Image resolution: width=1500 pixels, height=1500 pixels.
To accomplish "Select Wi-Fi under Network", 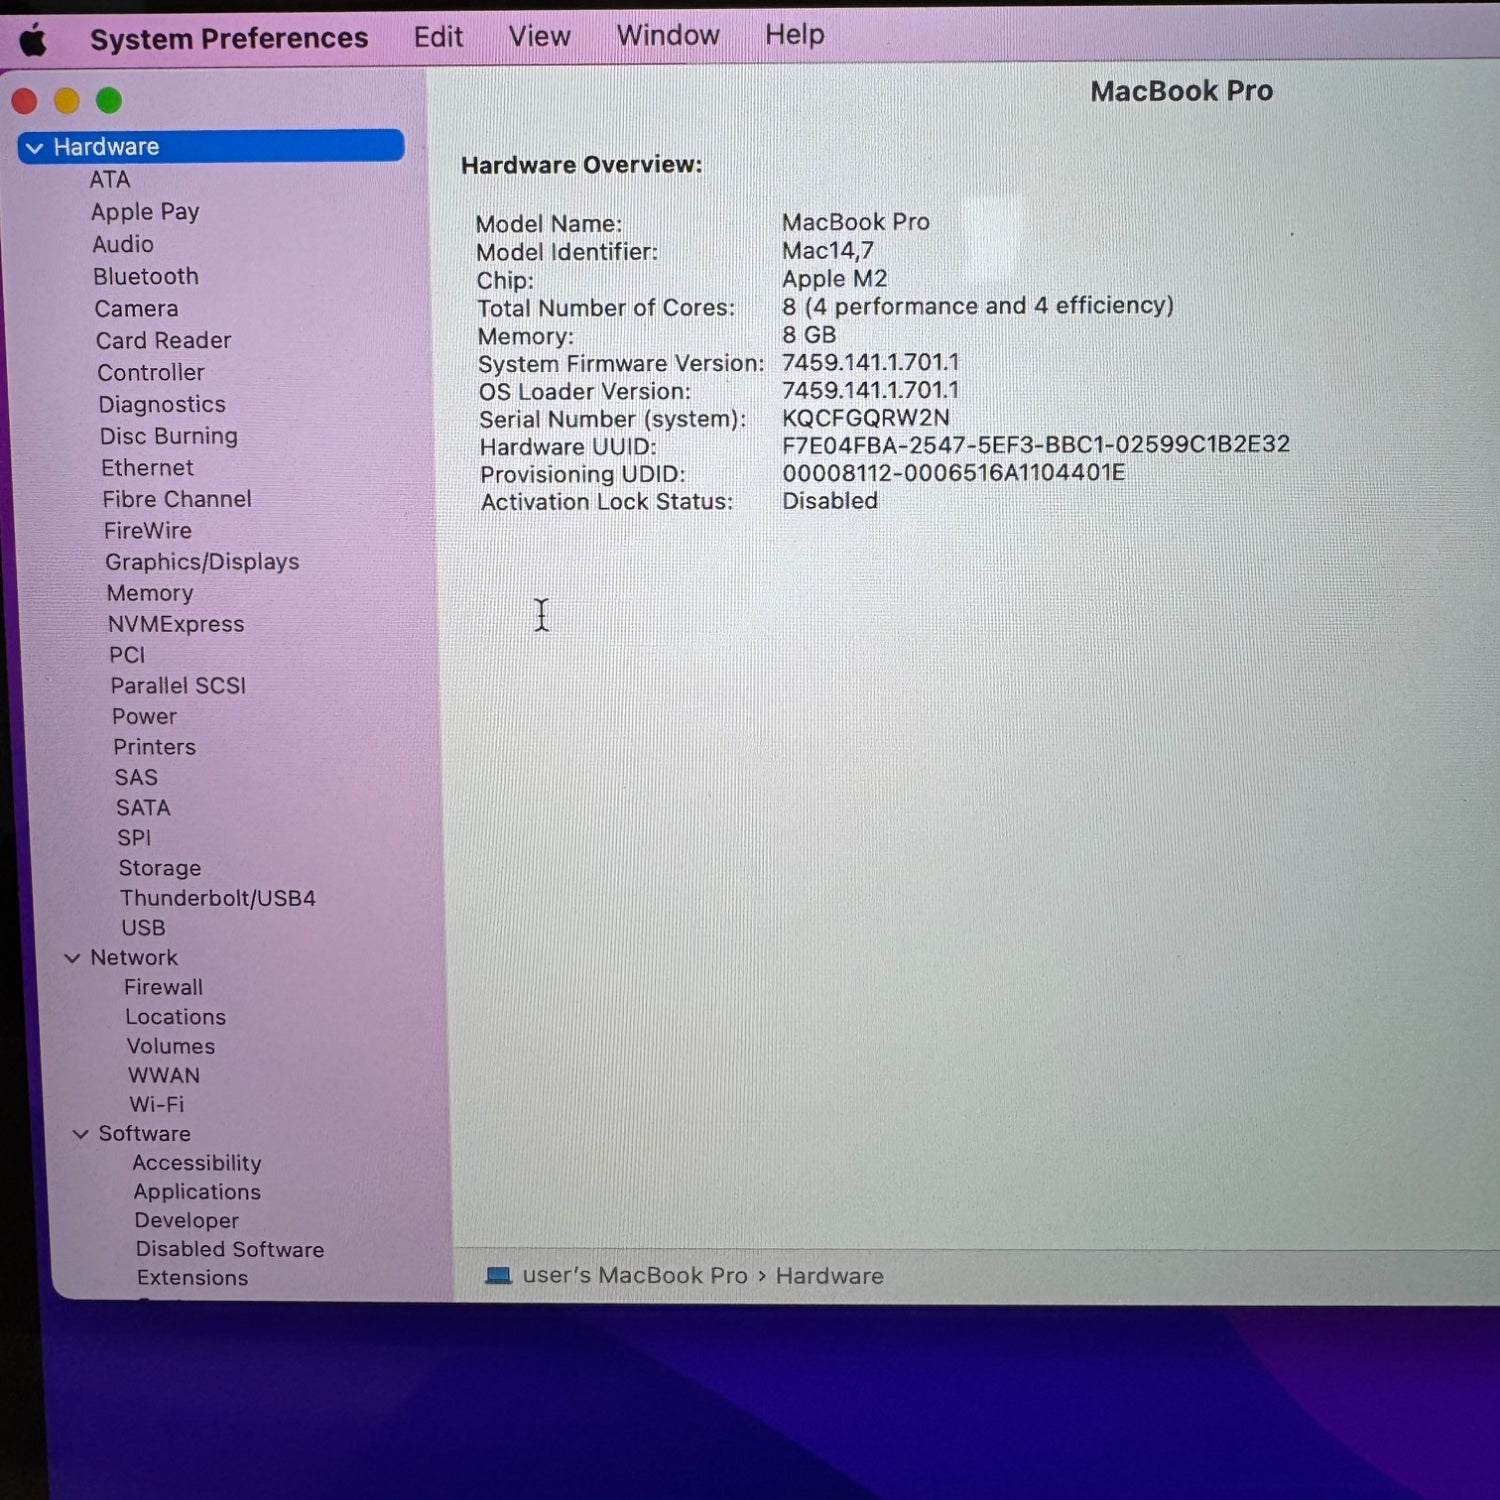I will tap(157, 1104).
